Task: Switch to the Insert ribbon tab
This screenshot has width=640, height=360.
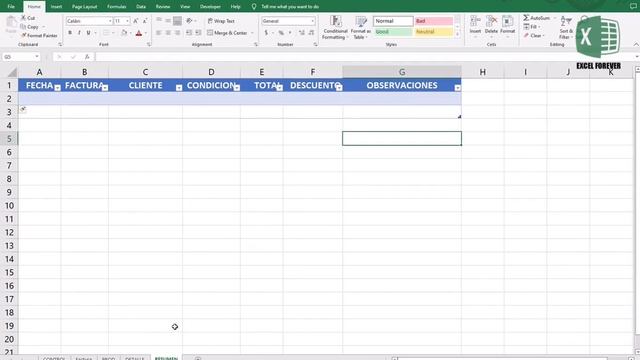Action: coord(56,7)
